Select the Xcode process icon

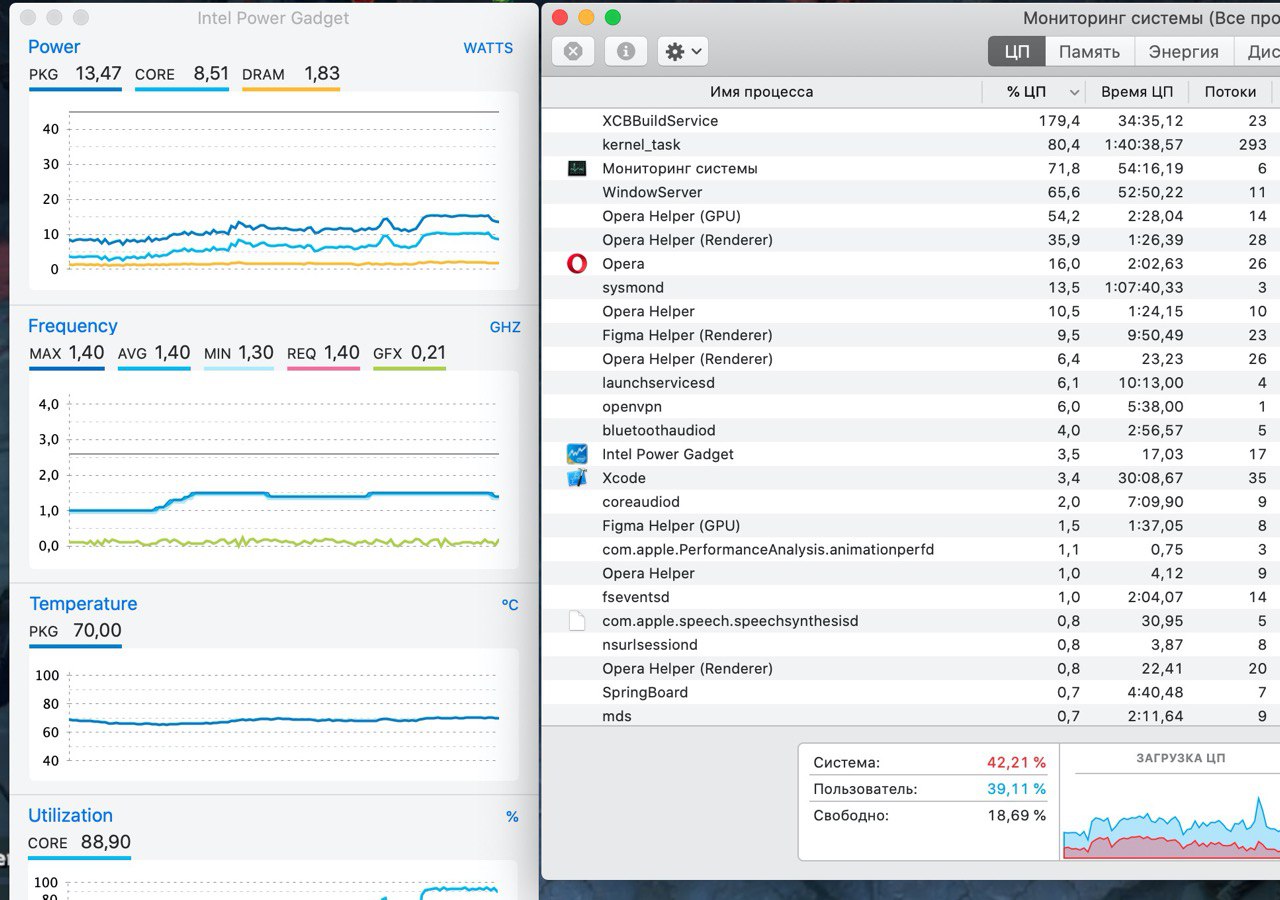click(577, 478)
